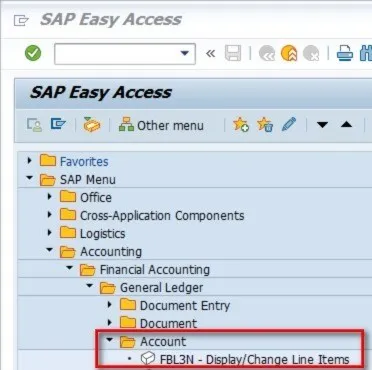372x370 pixels.
Task: Open Other menu button
Action: click(161, 125)
